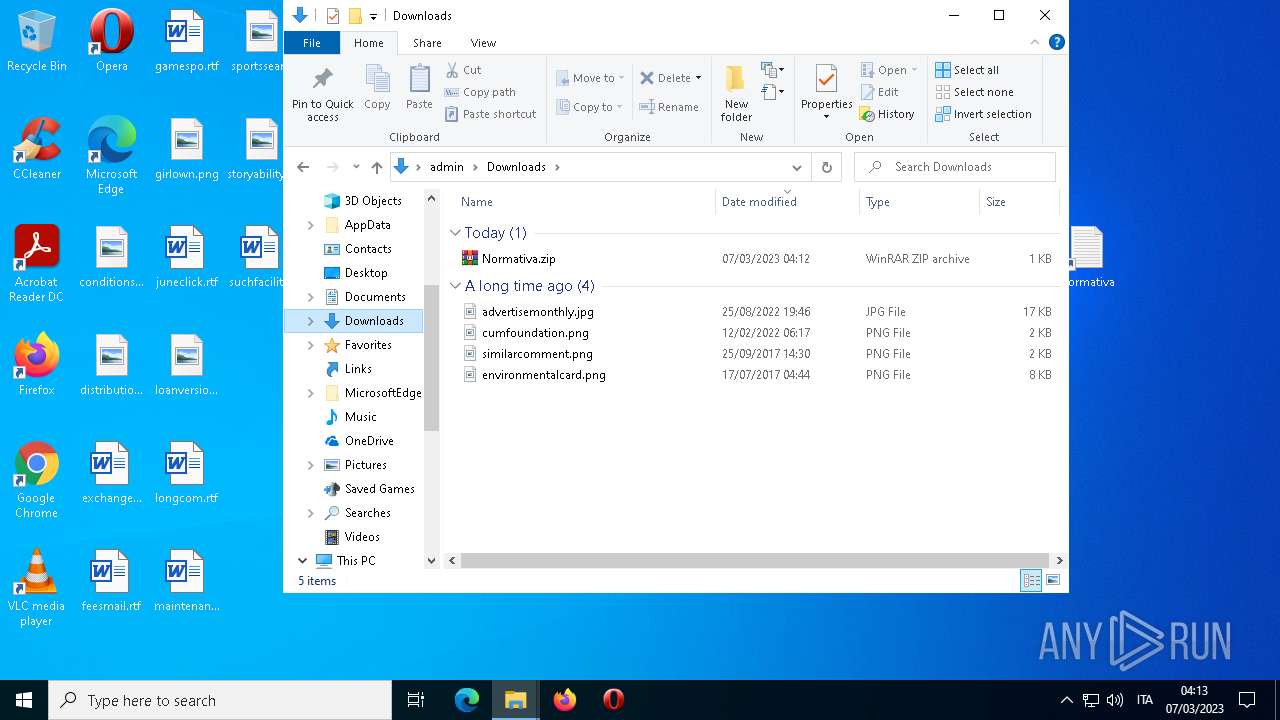Click Invert selection in ribbon
Viewport: 1280px width, 720px height.
pos(983,114)
